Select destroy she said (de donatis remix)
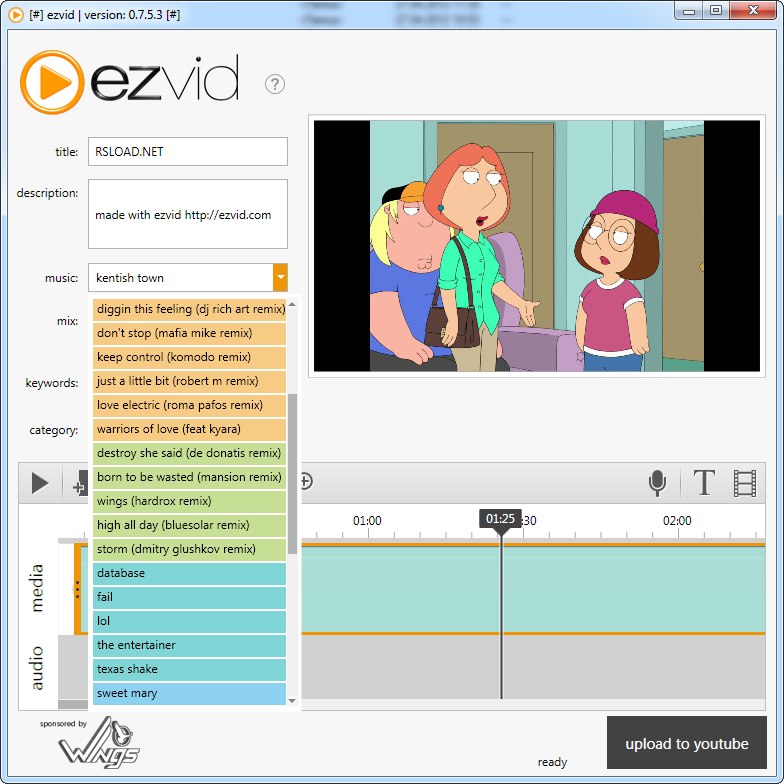Image resolution: width=784 pixels, height=784 pixels. (190, 453)
